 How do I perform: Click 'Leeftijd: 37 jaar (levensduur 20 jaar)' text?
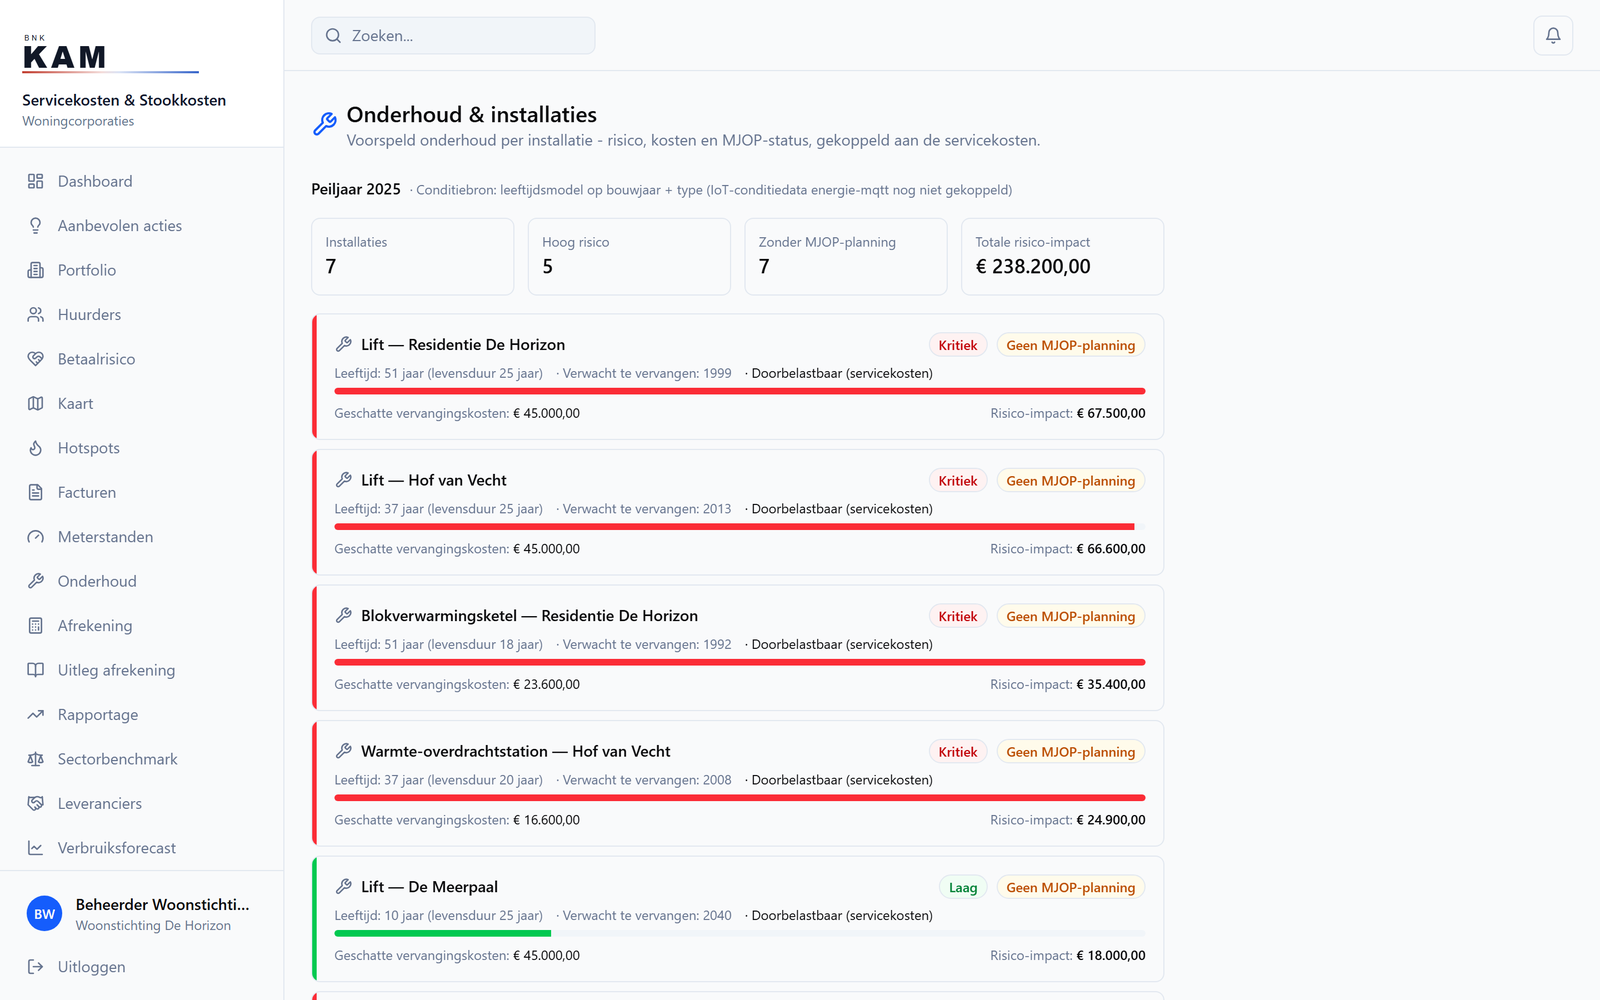click(438, 780)
